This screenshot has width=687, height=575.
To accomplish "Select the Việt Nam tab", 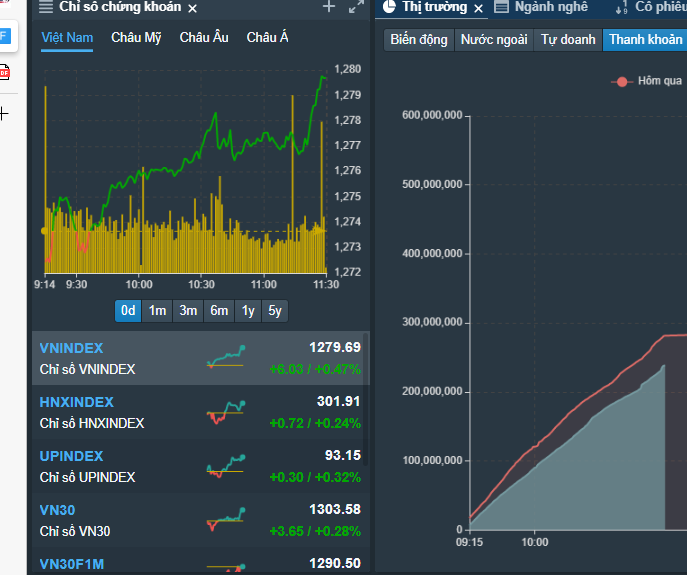I will pos(67,38).
